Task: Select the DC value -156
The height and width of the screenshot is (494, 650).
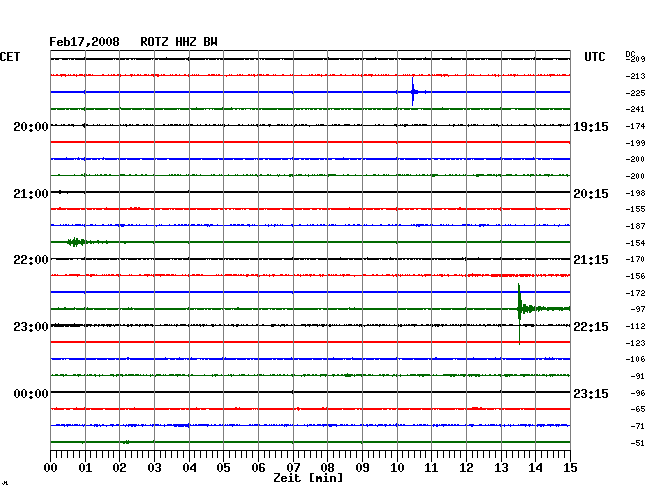Action: coord(635,276)
